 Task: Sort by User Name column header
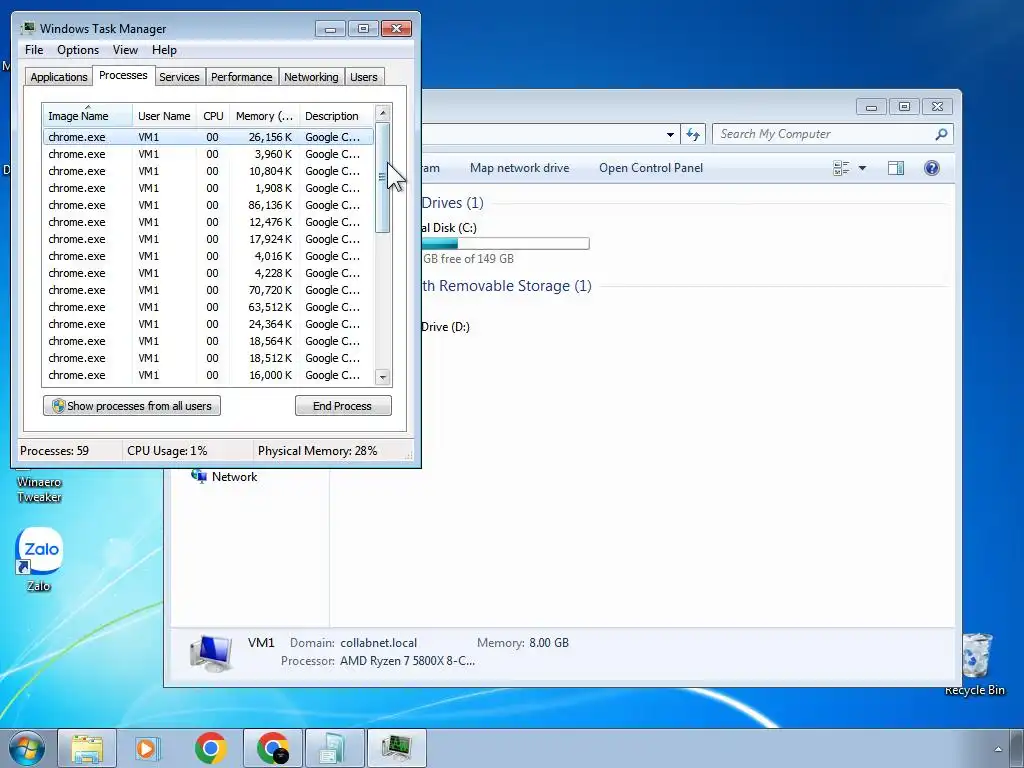click(x=164, y=116)
